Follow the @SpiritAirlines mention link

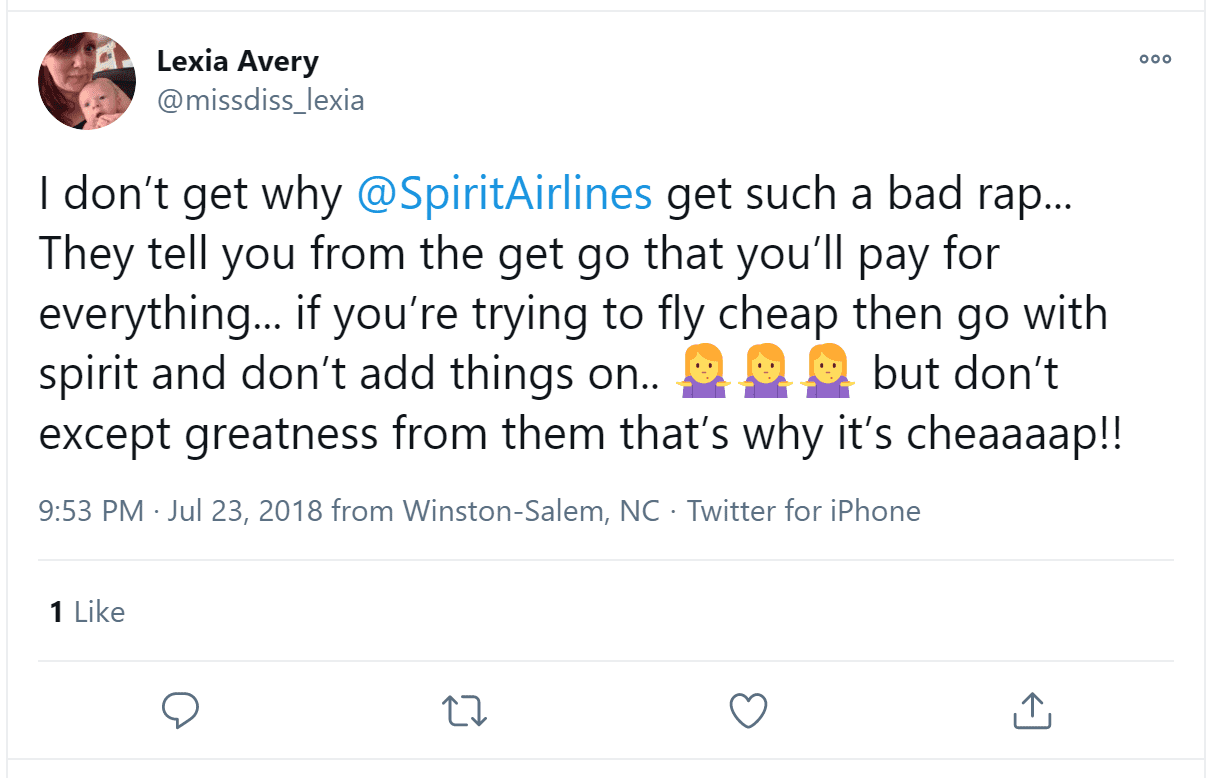pyautogui.click(x=505, y=196)
